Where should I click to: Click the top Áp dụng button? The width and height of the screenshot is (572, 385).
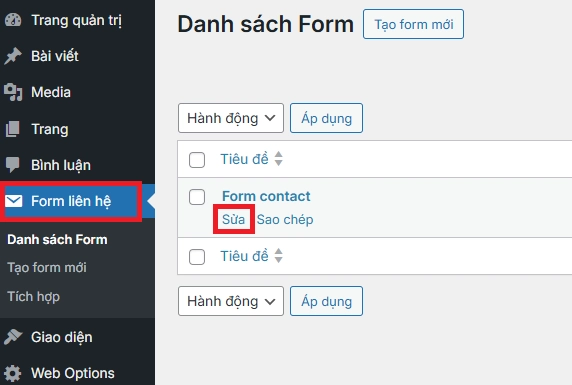326,118
